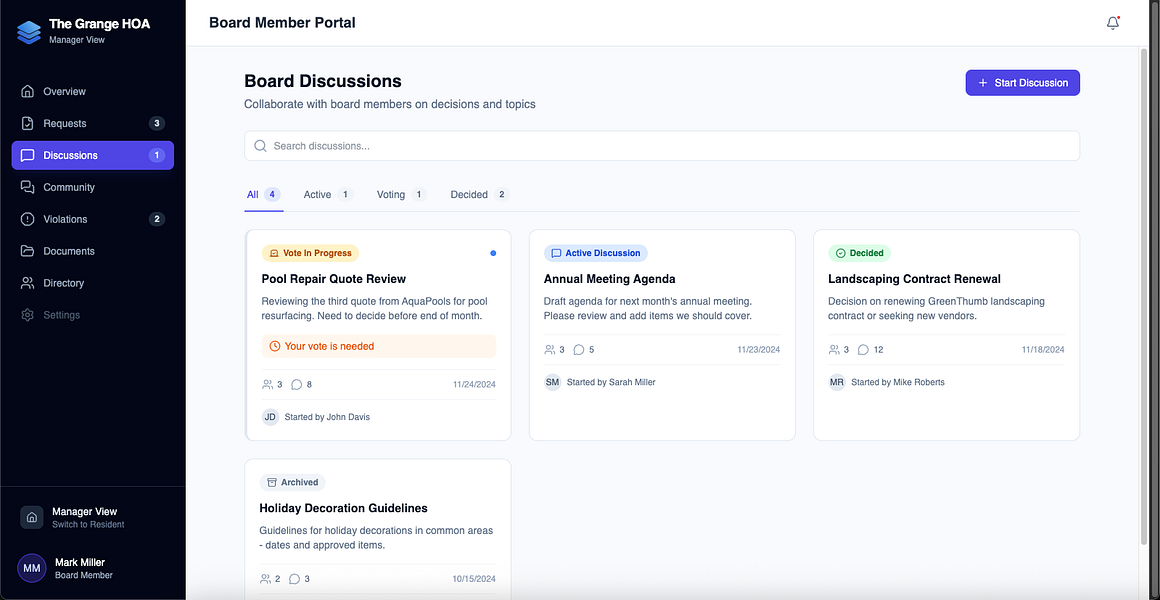Viewport: 1160px width, 600px height.
Task: Open the notifications bell icon
Action: 1113,23
